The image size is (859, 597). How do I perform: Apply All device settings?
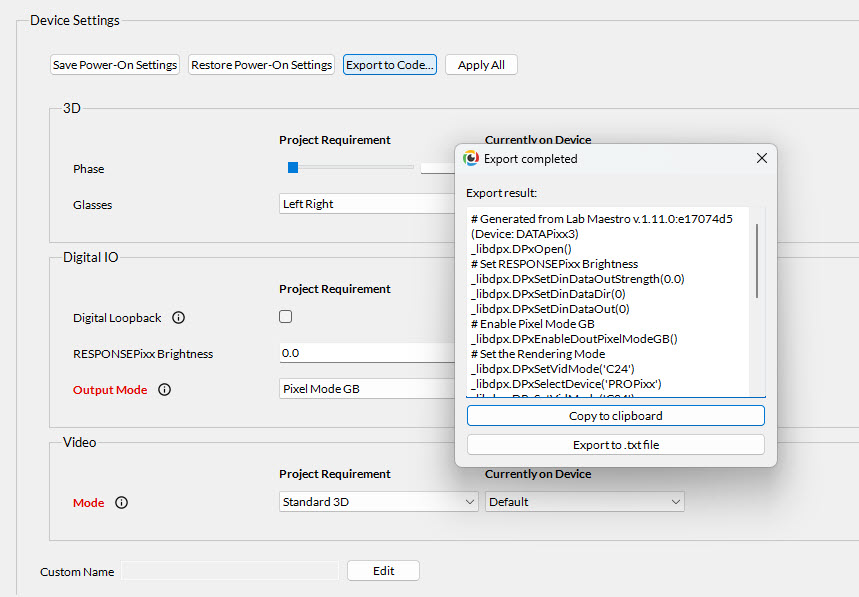coord(481,65)
